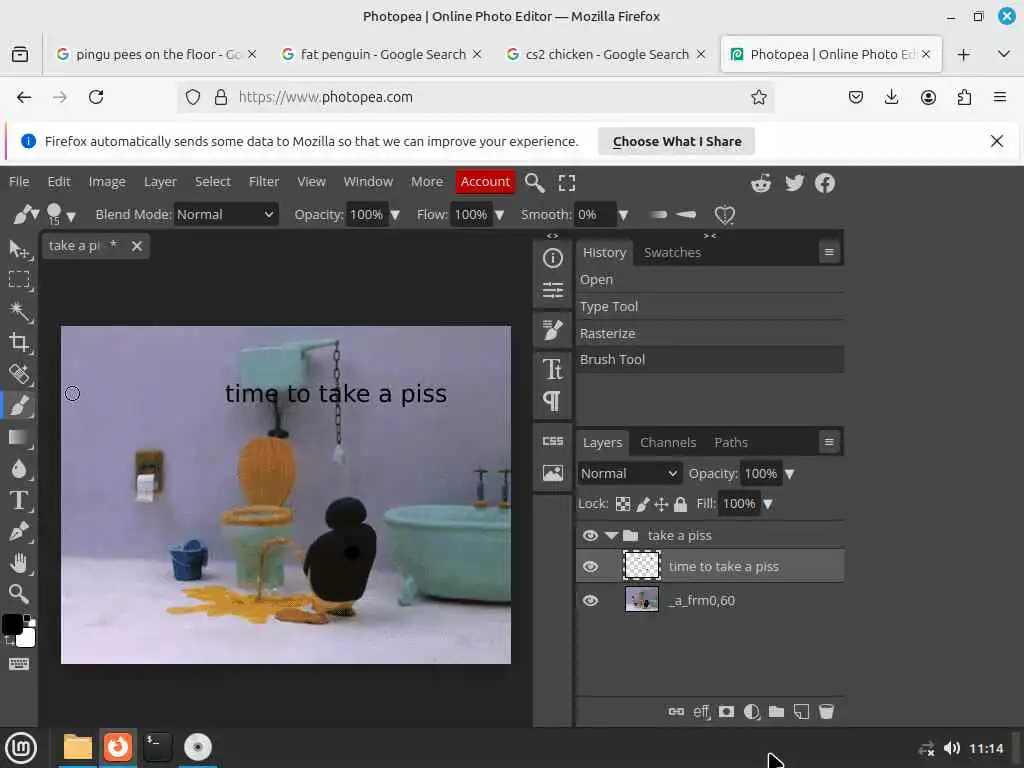Expand the layer Opacity arrow
The height and width of the screenshot is (768, 1024).
(789, 474)
